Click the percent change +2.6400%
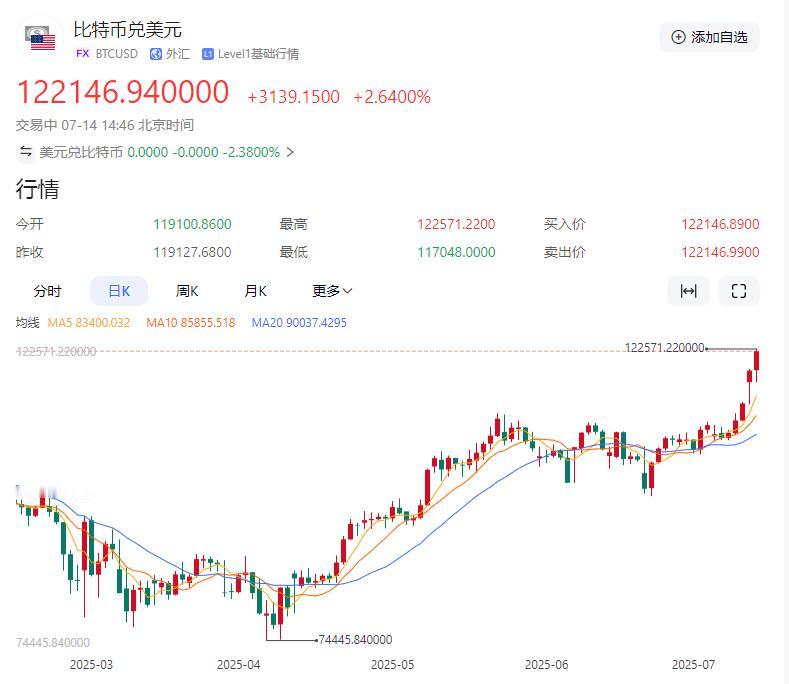Screen dimensions: 789x684 point(392,97)
